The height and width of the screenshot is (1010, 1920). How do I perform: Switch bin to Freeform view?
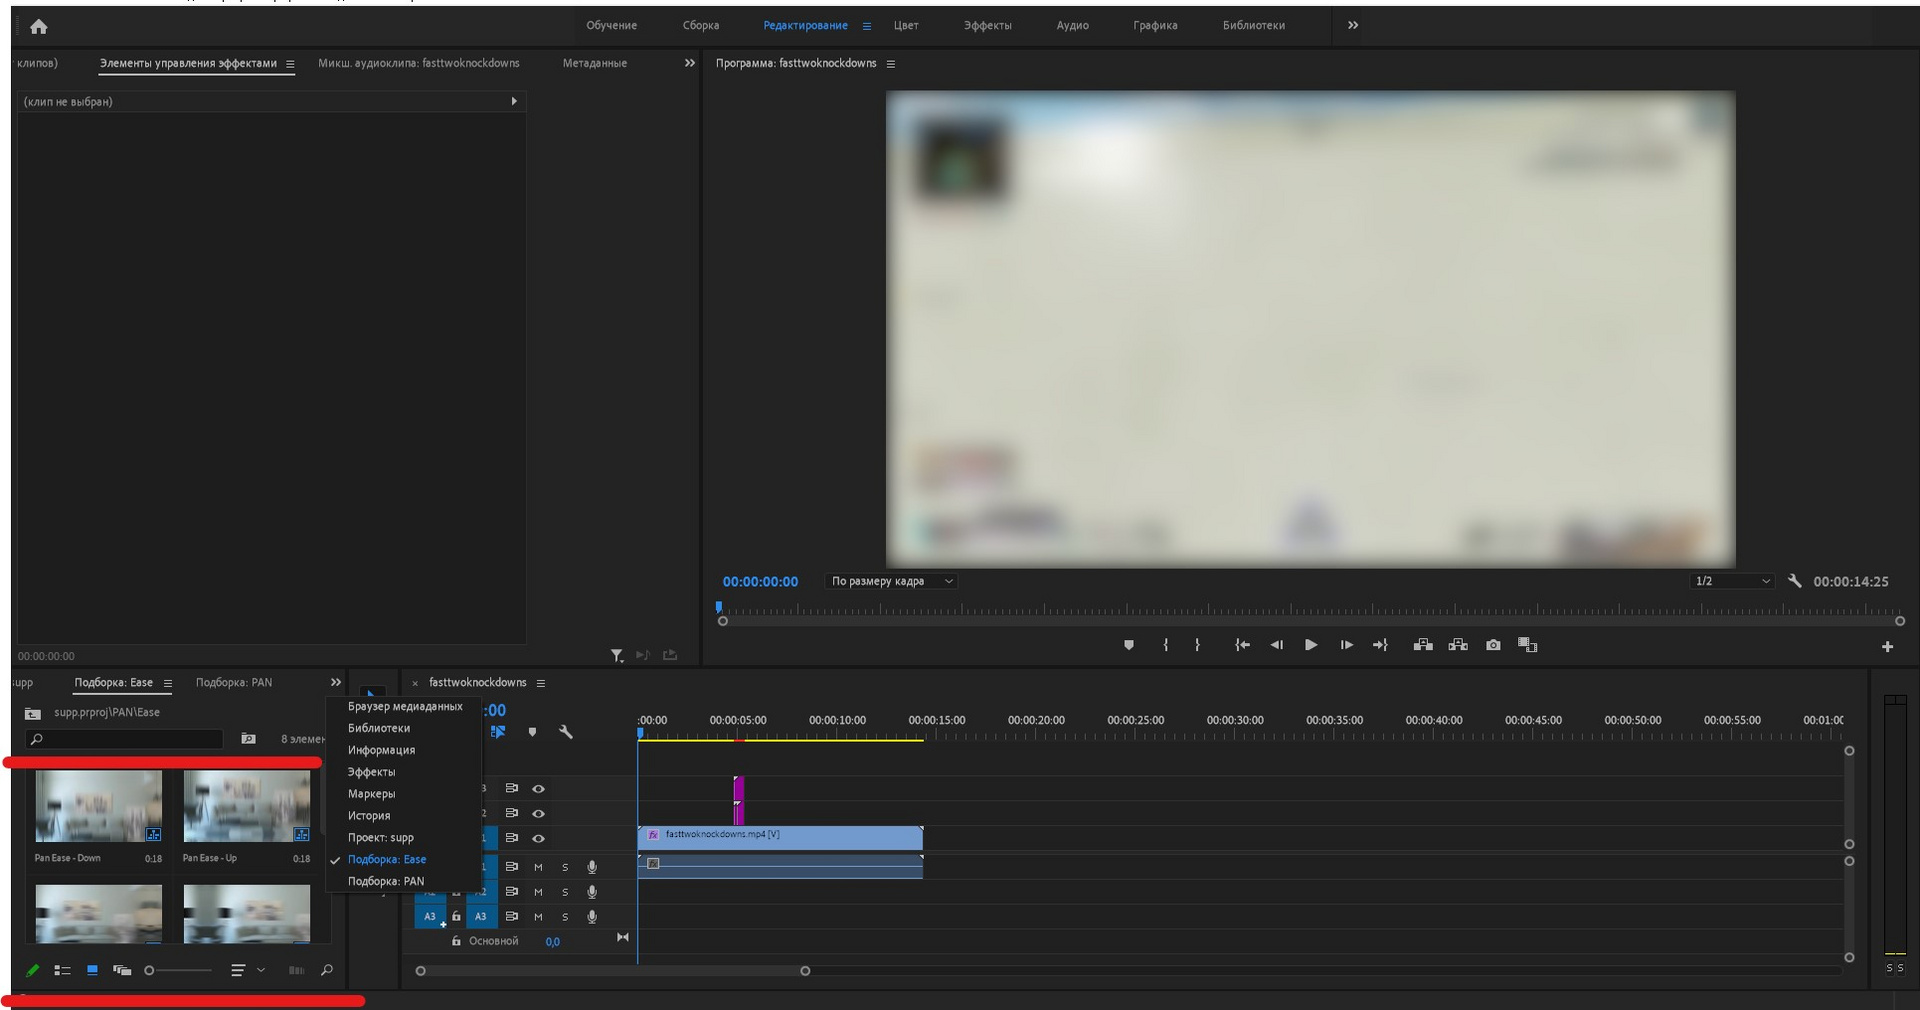coord(122,970)
